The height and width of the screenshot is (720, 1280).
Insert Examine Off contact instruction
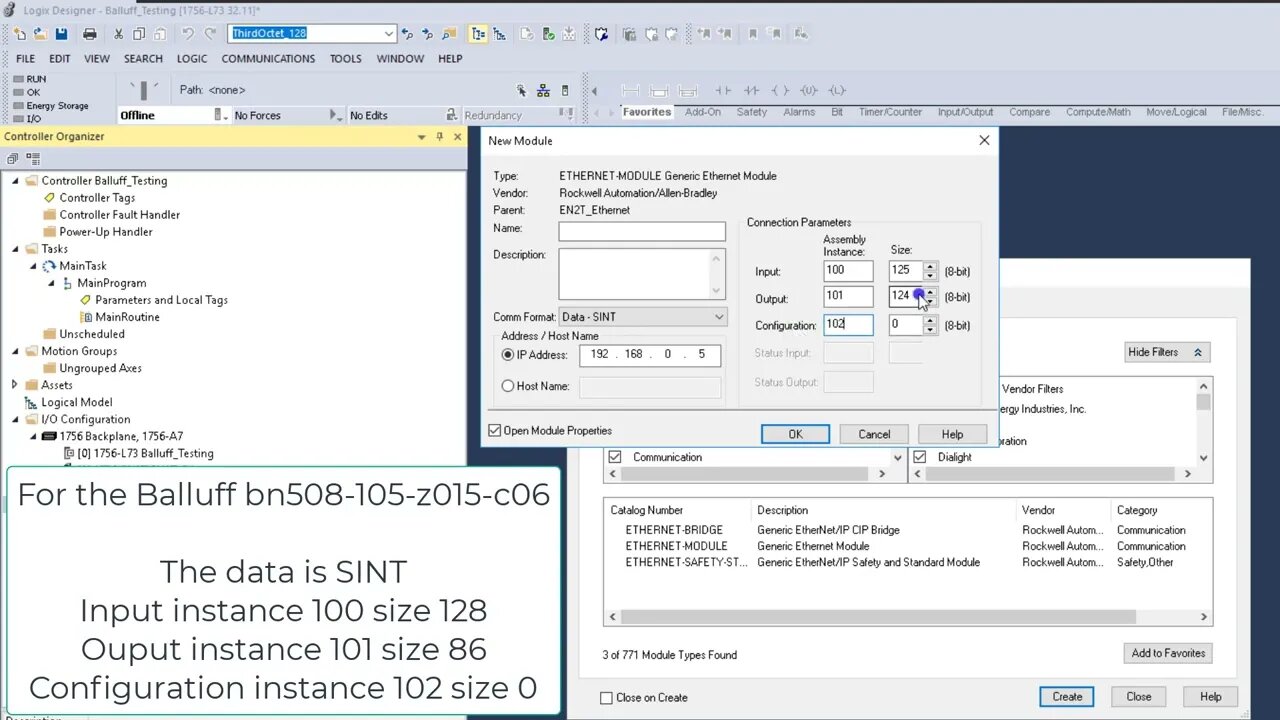[751, 91]
